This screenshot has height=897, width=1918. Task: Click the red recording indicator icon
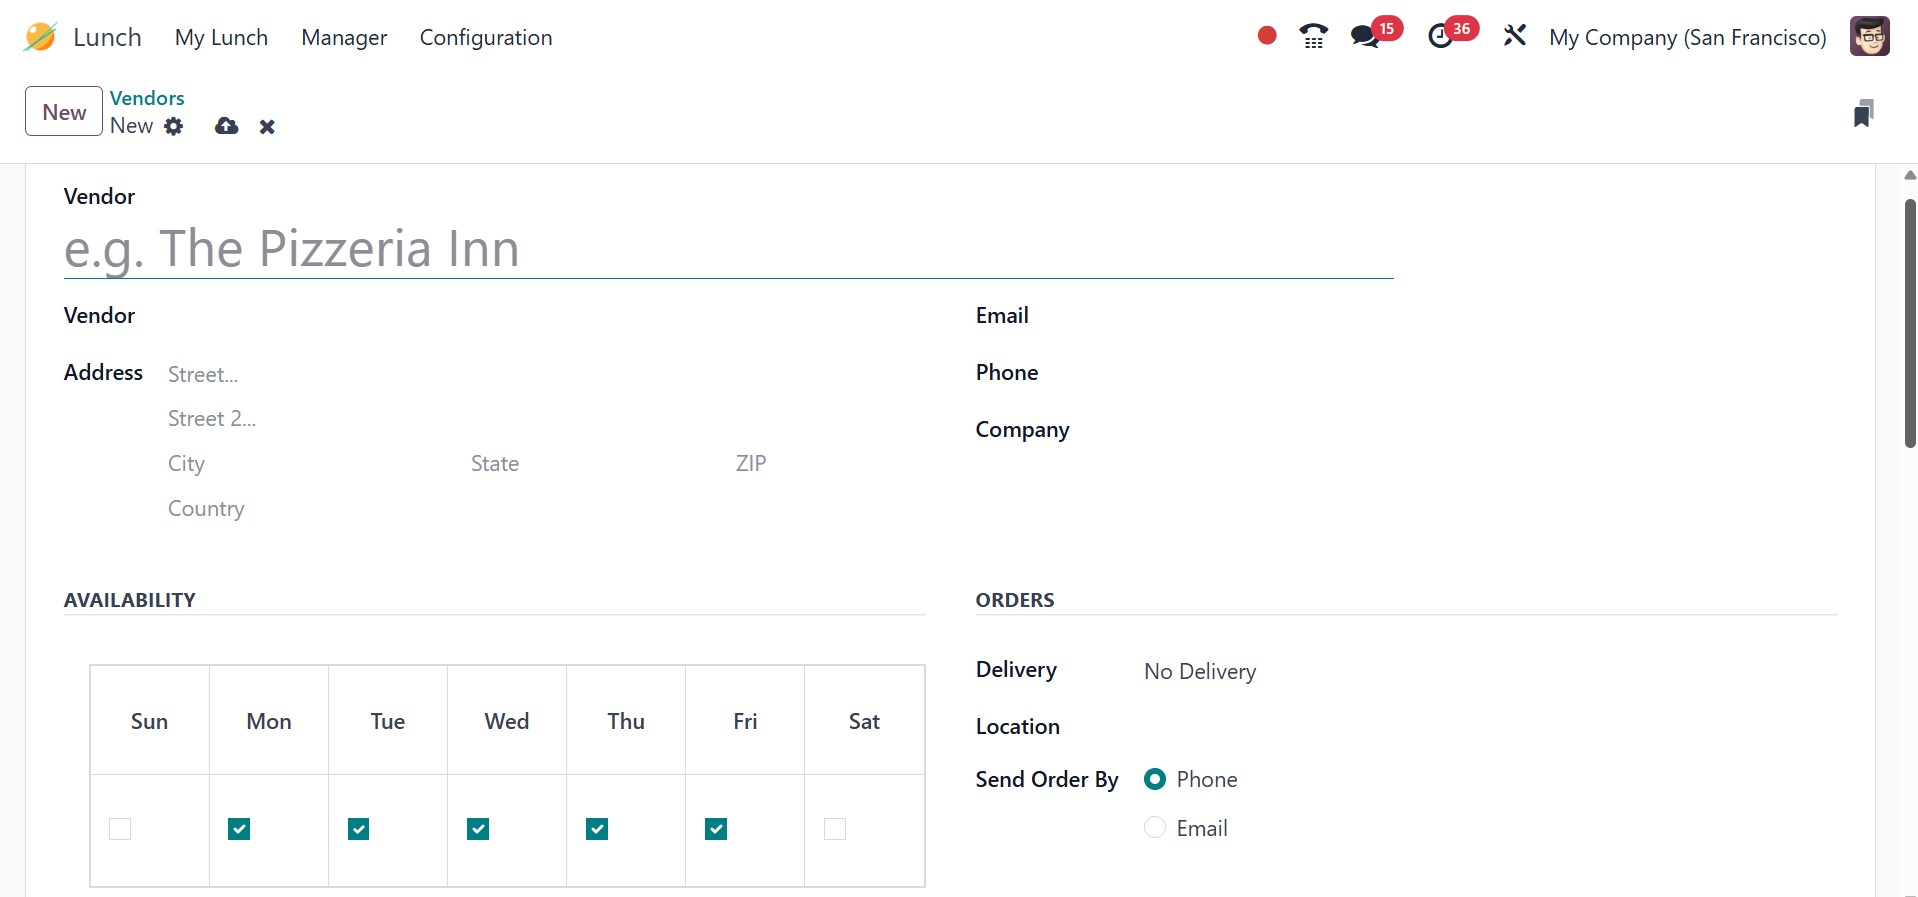tap(1267, 36)
